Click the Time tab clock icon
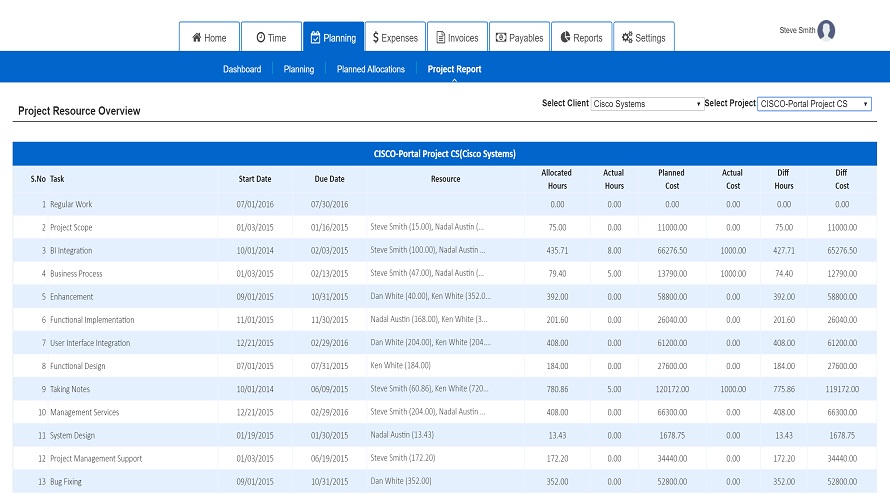Viewport: 890px width, 500px height. (261, 38)
